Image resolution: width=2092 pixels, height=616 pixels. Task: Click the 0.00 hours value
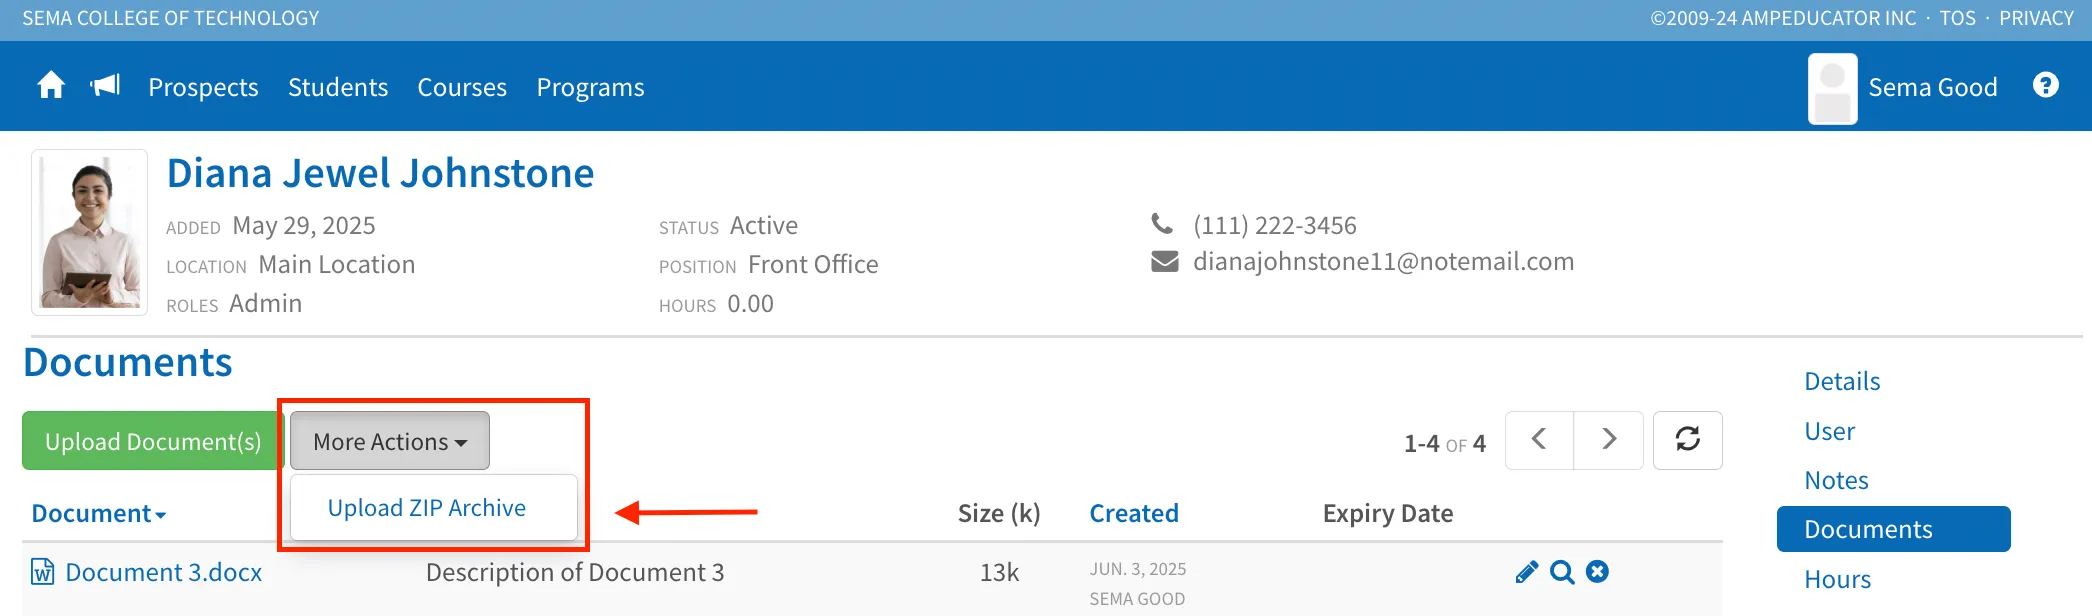[751, 303]
